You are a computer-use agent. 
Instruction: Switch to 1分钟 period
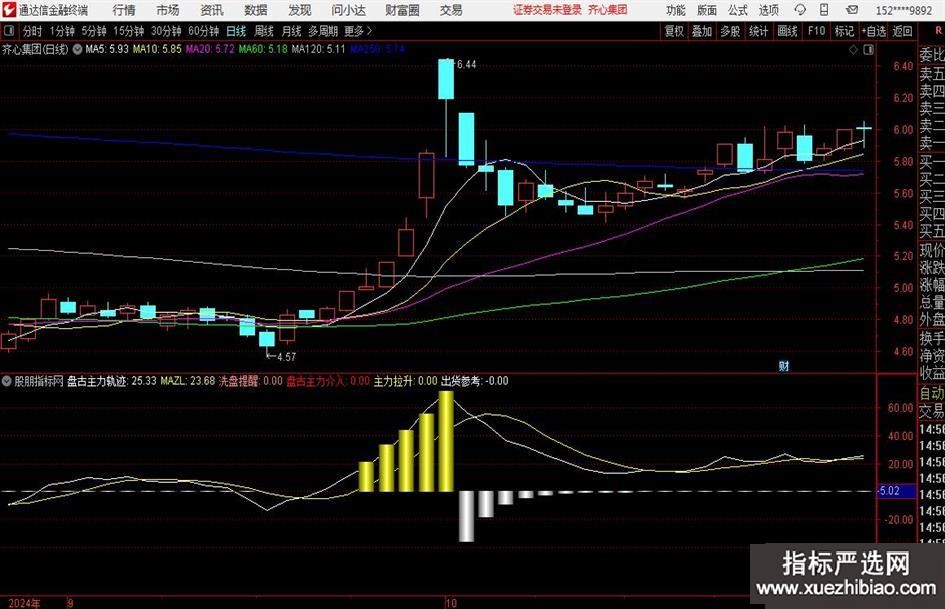tap(62, 31)
